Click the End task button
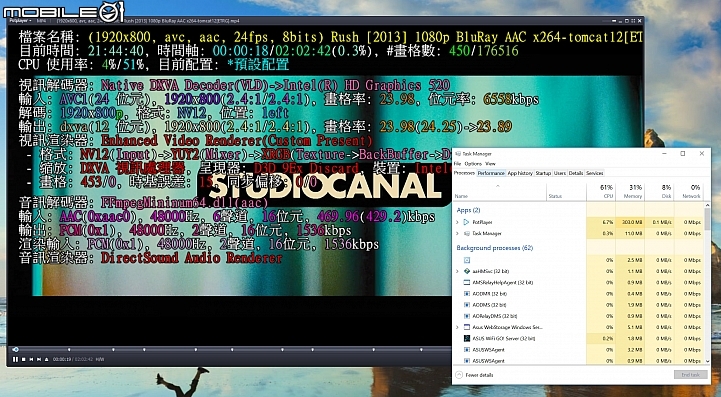 click(691, 375)
